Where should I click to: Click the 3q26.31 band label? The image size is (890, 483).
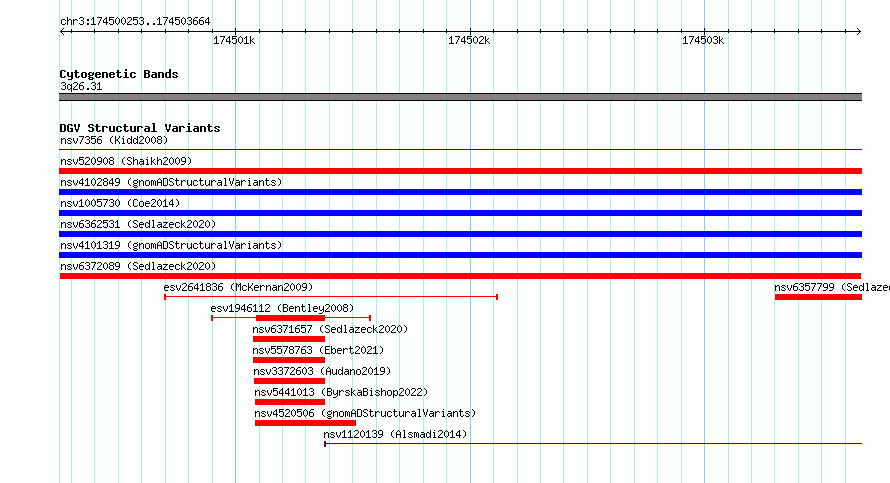pos(81,86)
